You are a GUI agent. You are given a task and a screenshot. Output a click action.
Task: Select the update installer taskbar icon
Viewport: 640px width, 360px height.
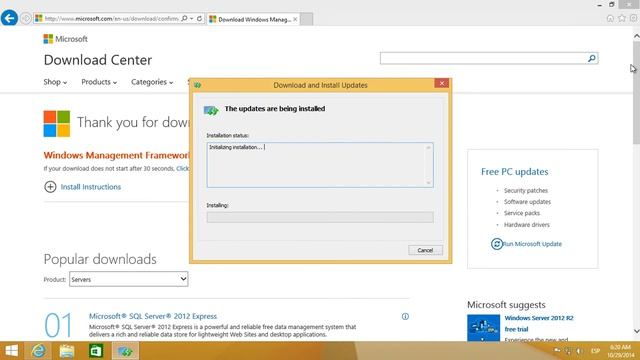pyautogui.click(x=125, y=351)
